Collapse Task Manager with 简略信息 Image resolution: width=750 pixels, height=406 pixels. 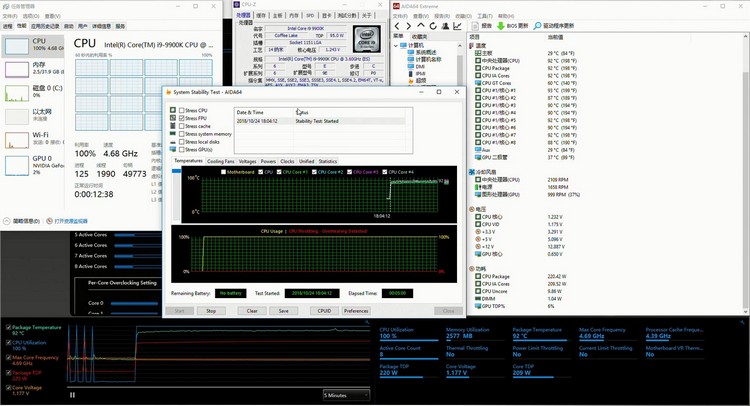pyautogui.click(x=22, y=221)
